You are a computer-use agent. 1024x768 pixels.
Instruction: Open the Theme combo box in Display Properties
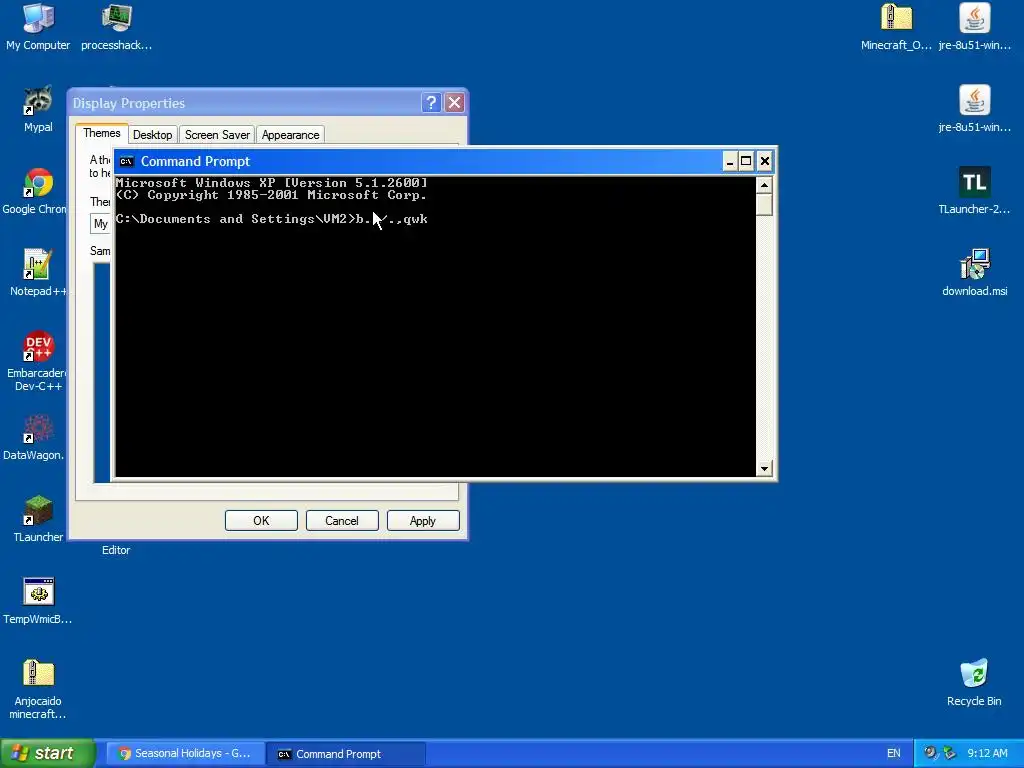101,224
